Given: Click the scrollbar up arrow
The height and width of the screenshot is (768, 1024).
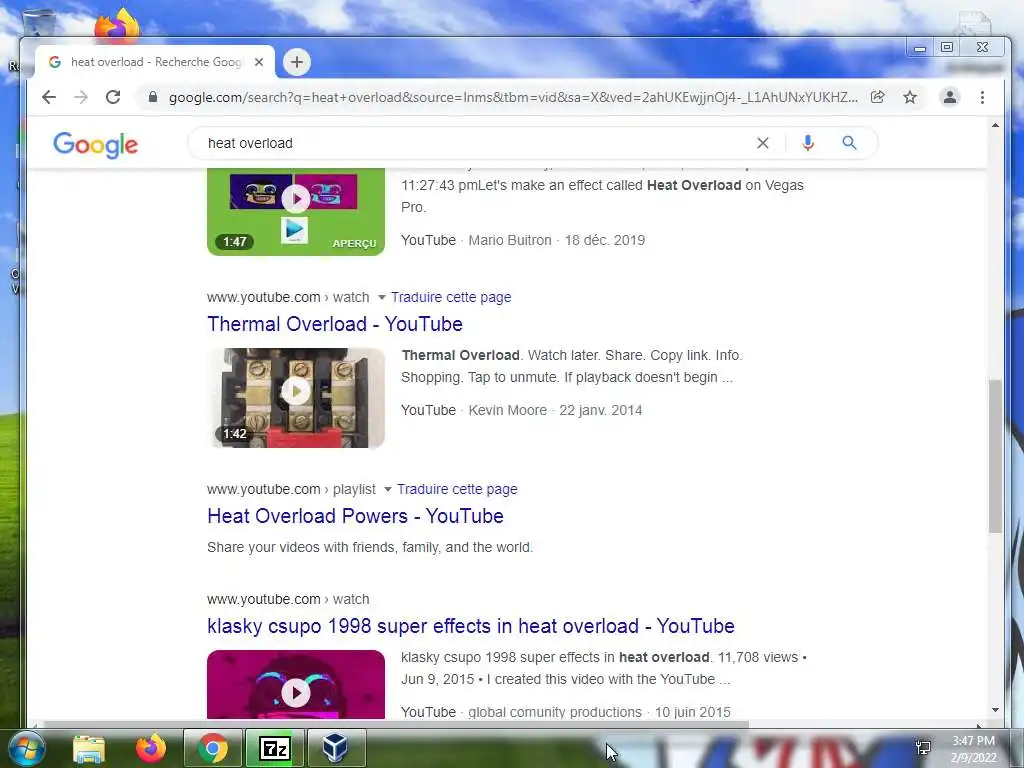Looking at the screenshot, I should (995, 125).
